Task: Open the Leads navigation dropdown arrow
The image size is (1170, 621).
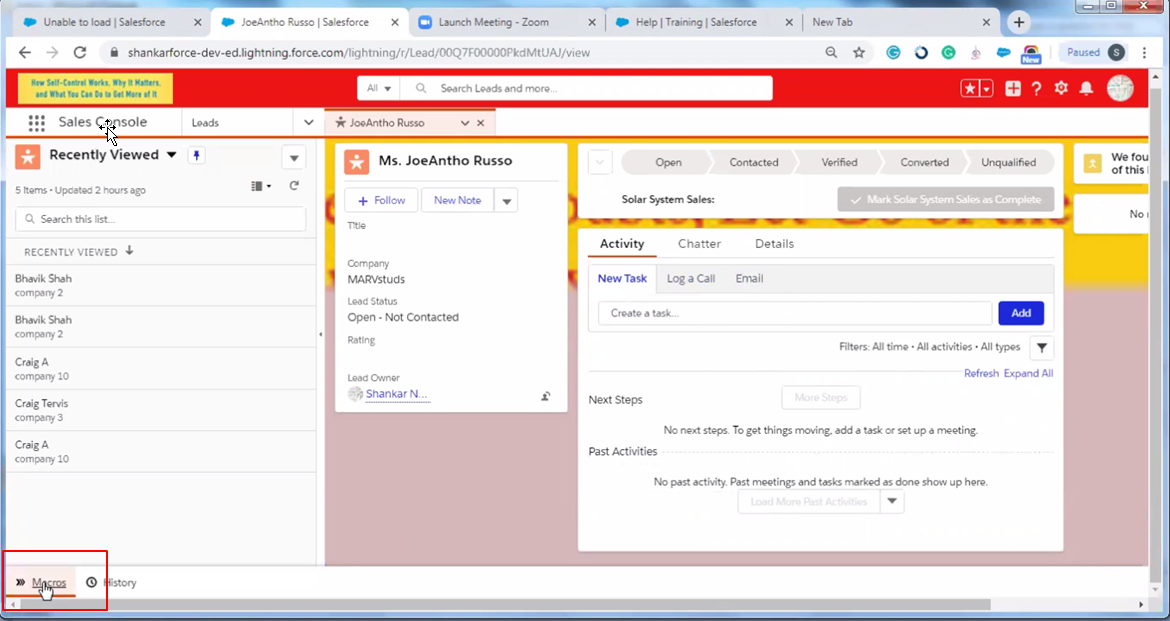Action: tap(309, 123)
